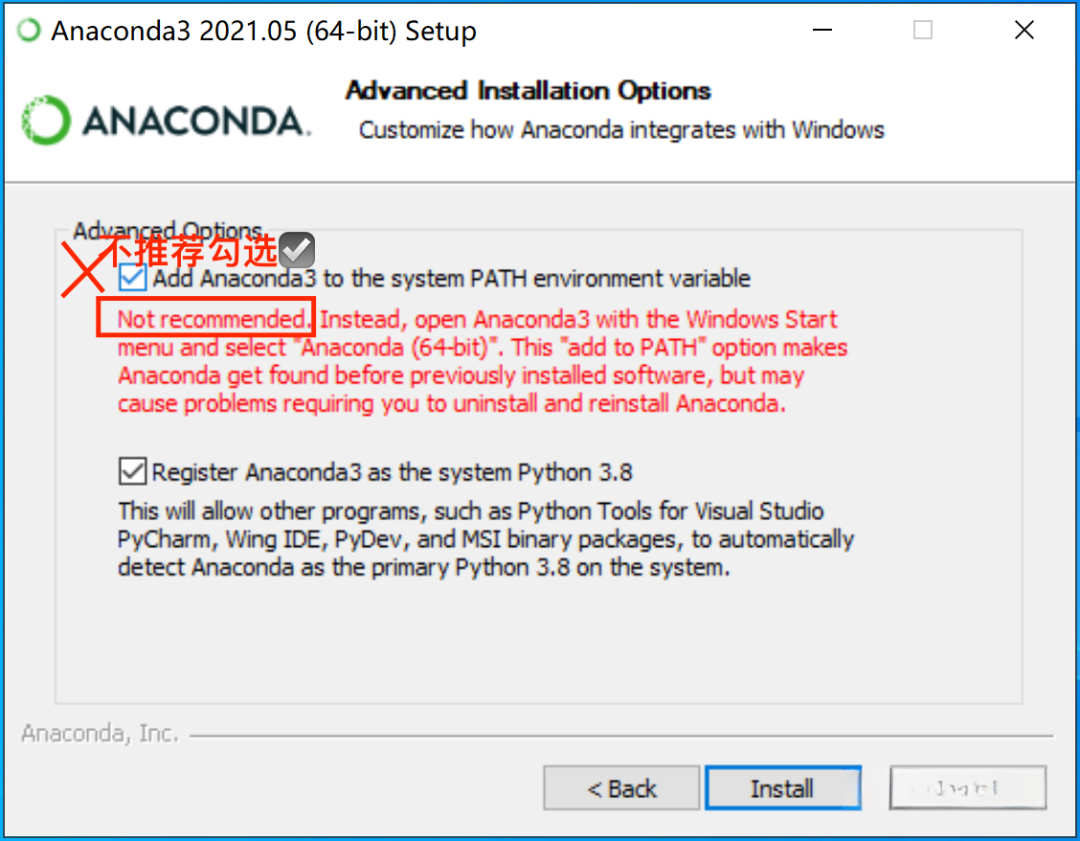This screenshot has height=841, width=1080.
Task: Click the "Advanced Installation Options" heading
Action: [x=528, y=91]
